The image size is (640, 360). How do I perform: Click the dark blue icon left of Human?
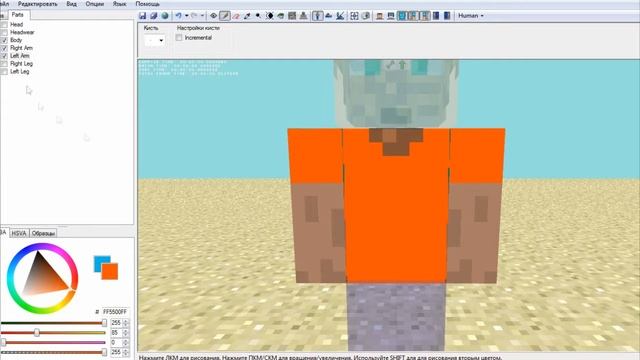pyautogui.click(x=447, y=16)
